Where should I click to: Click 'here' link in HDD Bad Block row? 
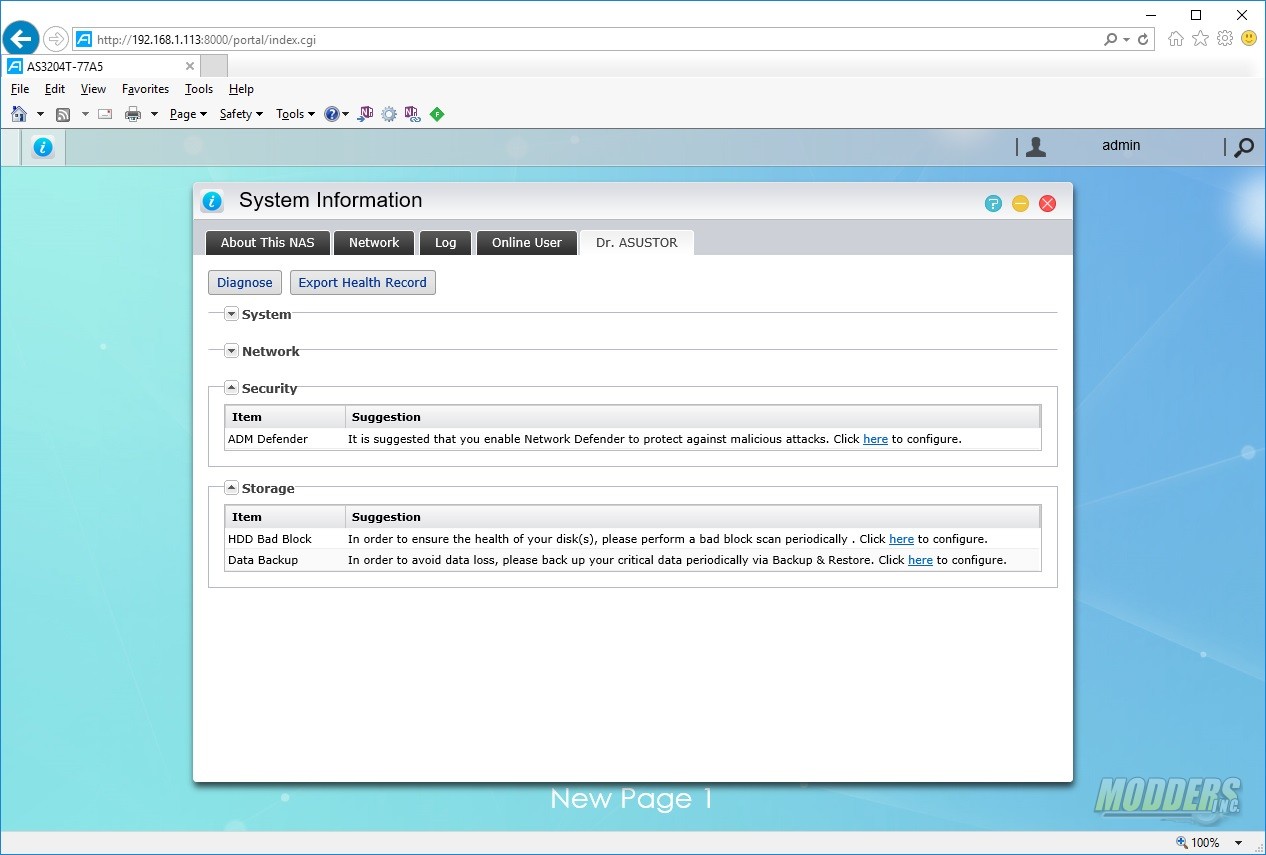pos(901,539)
